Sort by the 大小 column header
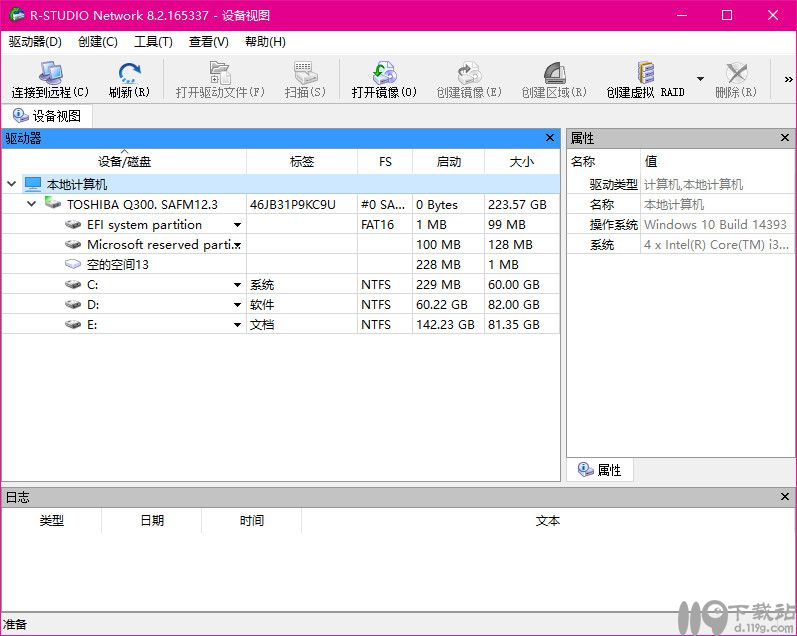The image size is (797, 636). [522, 162]
